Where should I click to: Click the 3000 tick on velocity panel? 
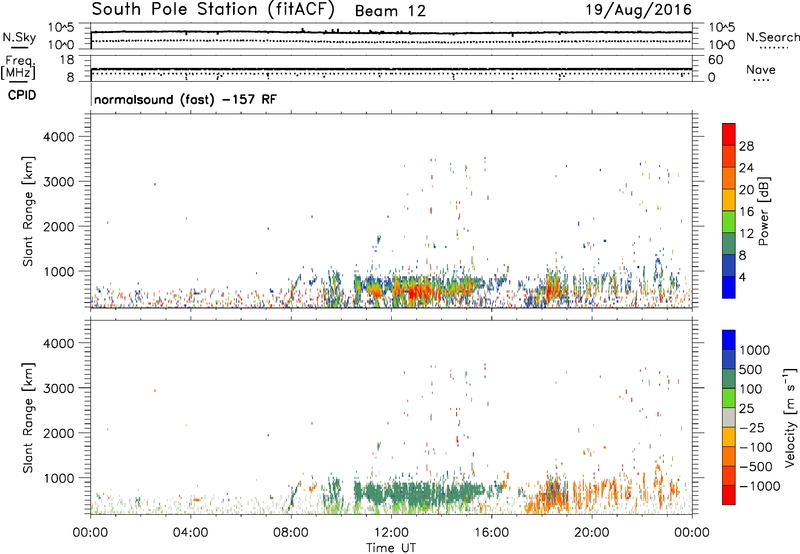59,388
